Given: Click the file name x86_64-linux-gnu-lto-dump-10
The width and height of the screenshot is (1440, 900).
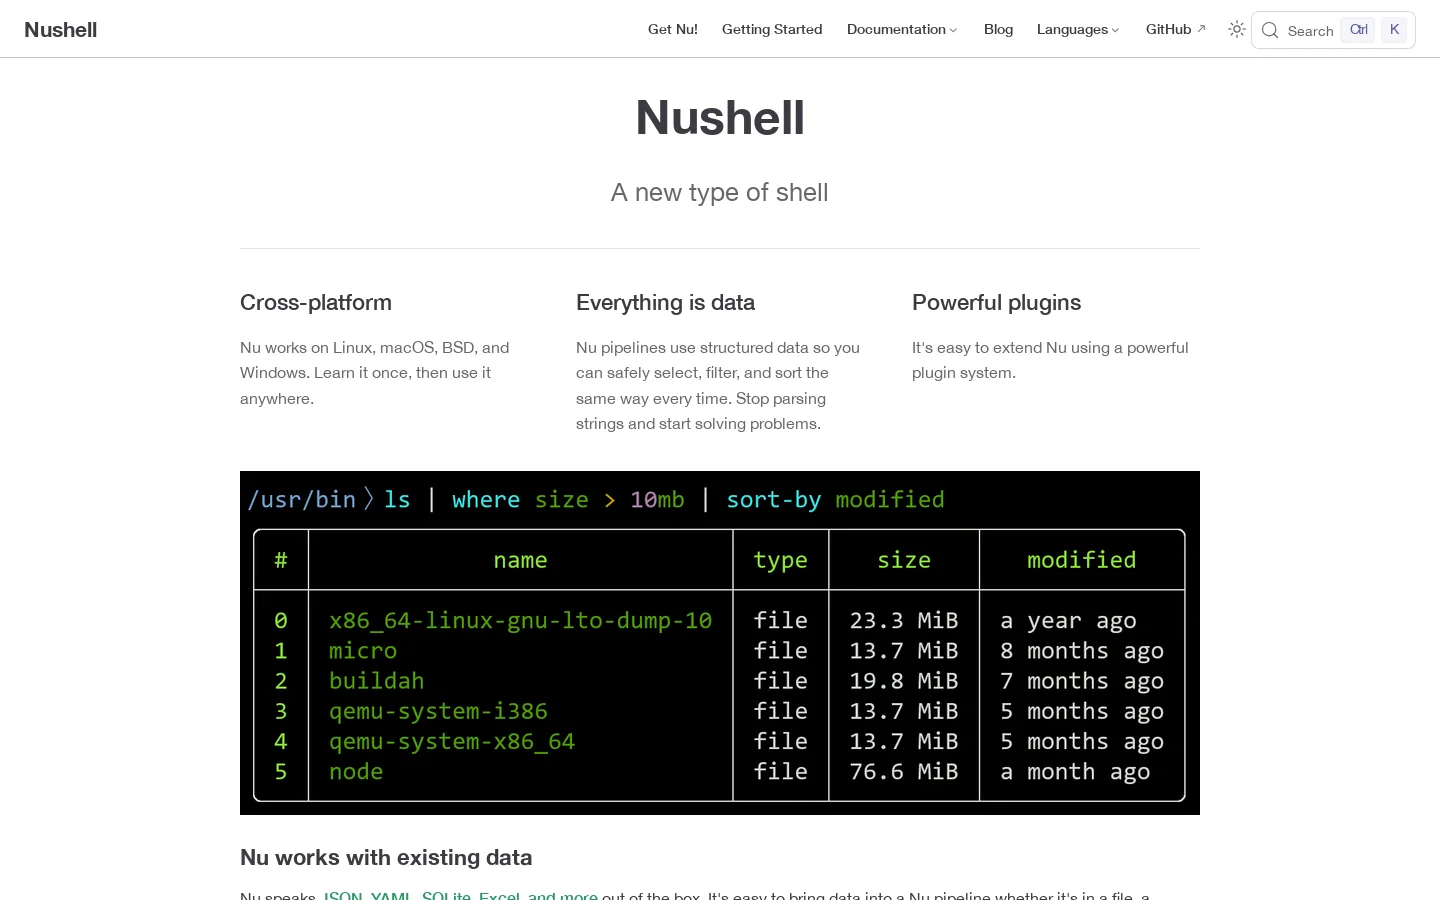Looking at the screenshot, I should [520, 621].
